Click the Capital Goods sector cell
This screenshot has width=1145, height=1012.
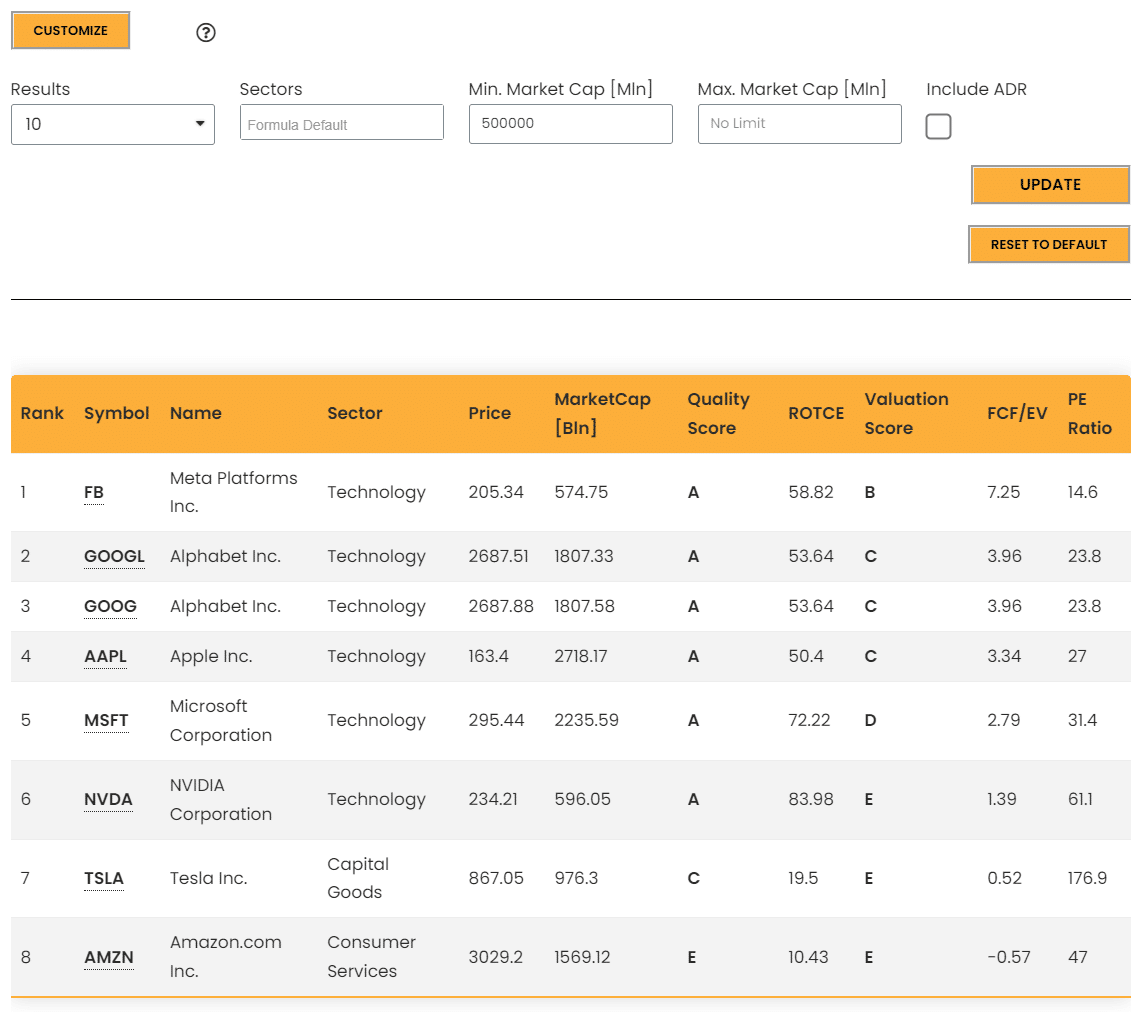click(x=358, y=878)
